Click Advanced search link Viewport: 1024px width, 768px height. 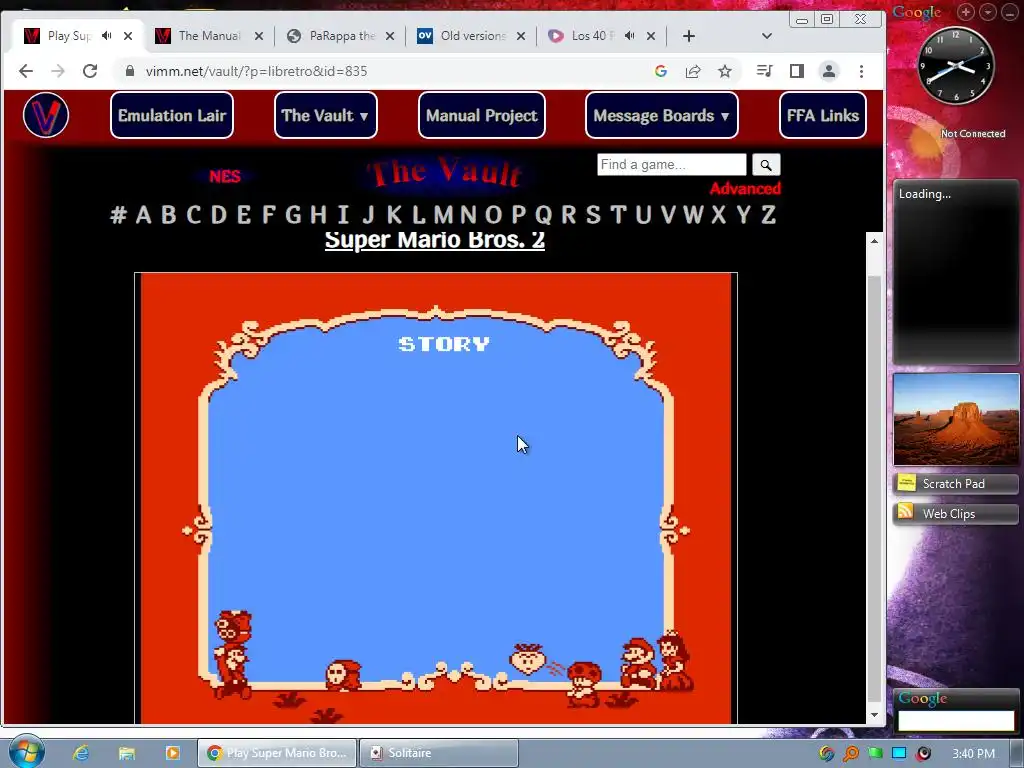pos(745,188)
